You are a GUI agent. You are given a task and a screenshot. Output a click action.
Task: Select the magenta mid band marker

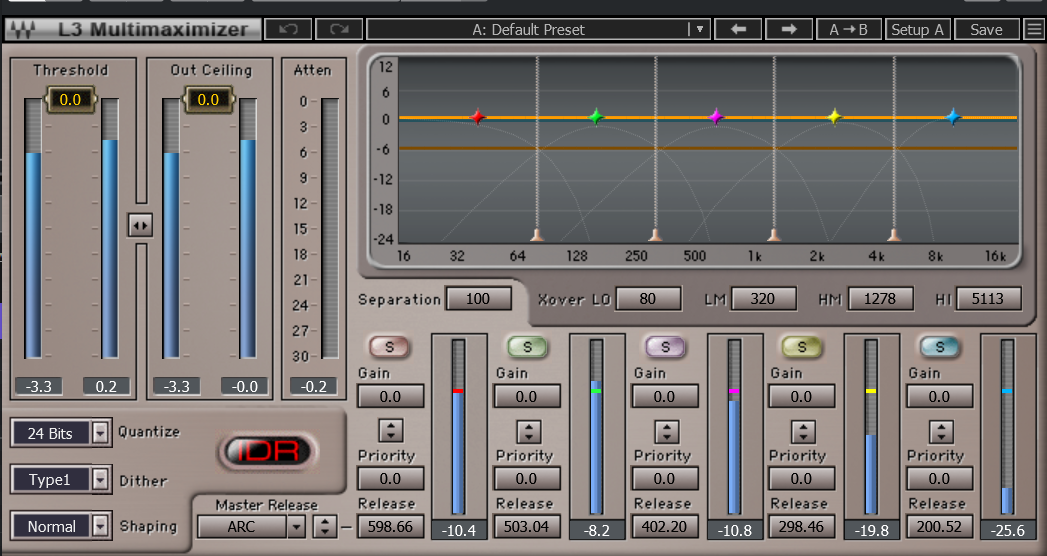716,117
